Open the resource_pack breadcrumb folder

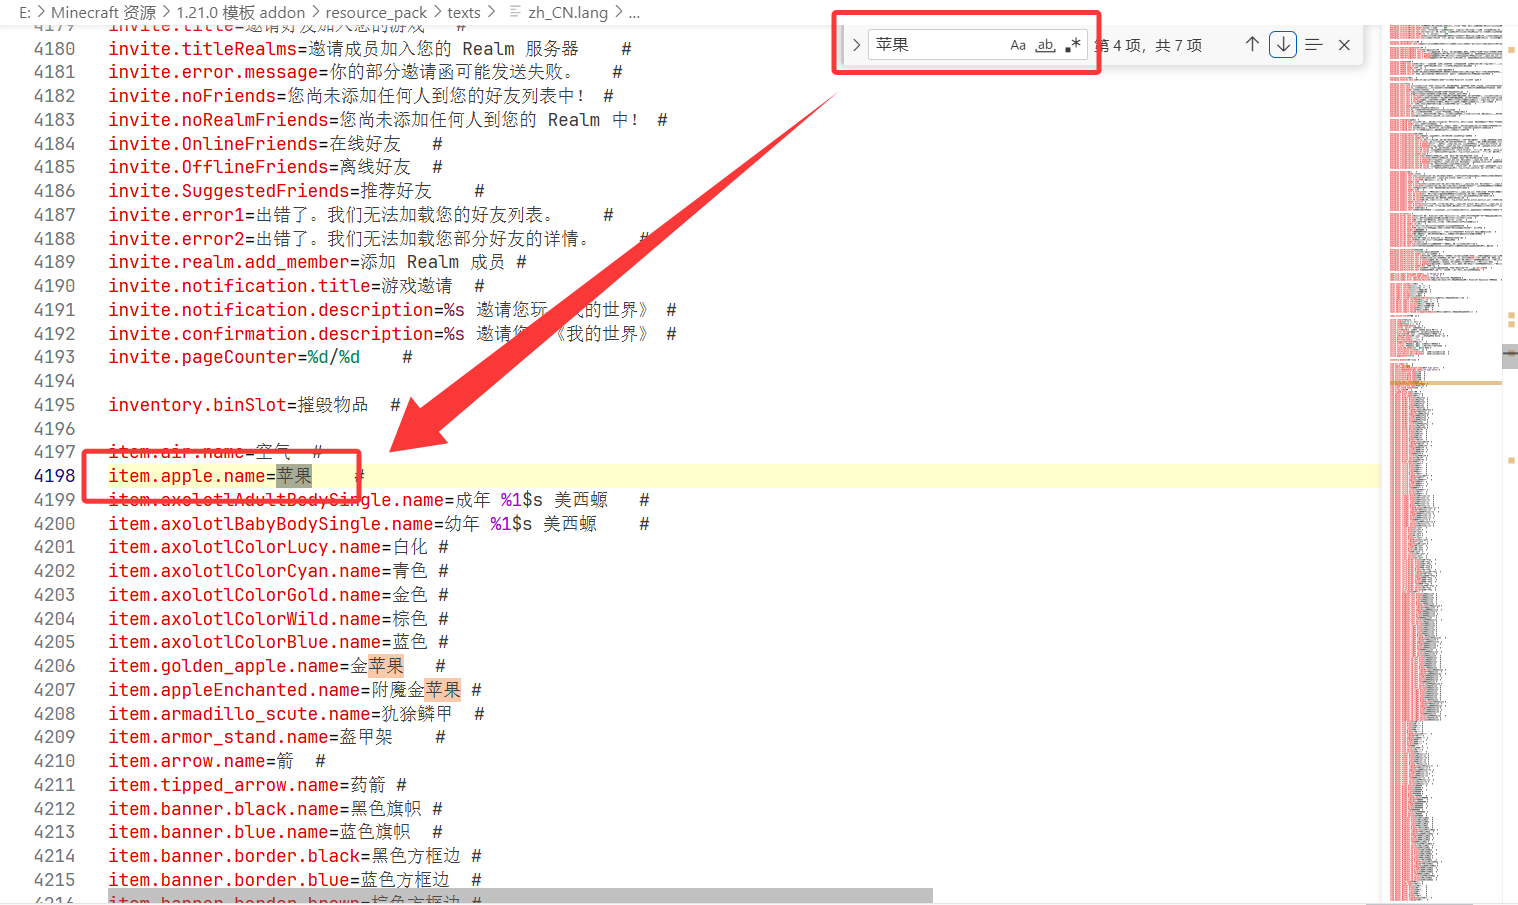click(x=375, y=12)
